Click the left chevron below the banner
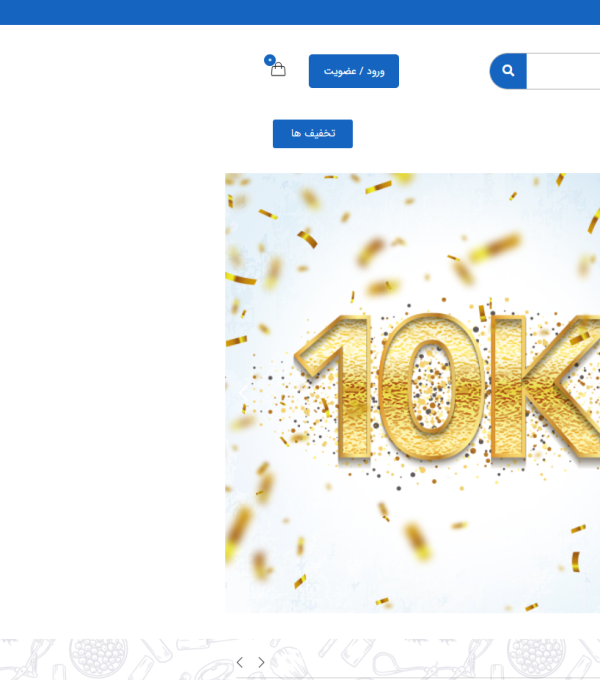The image size is (600, 680). 240,662
